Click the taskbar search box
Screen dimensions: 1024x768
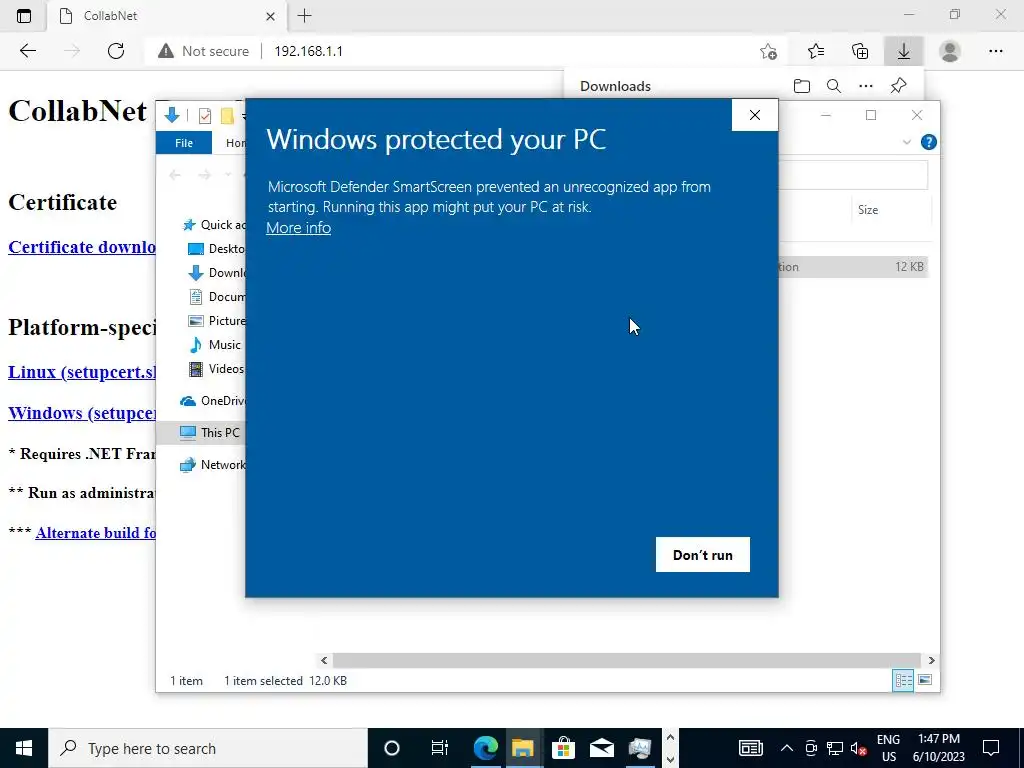[208, 748]
